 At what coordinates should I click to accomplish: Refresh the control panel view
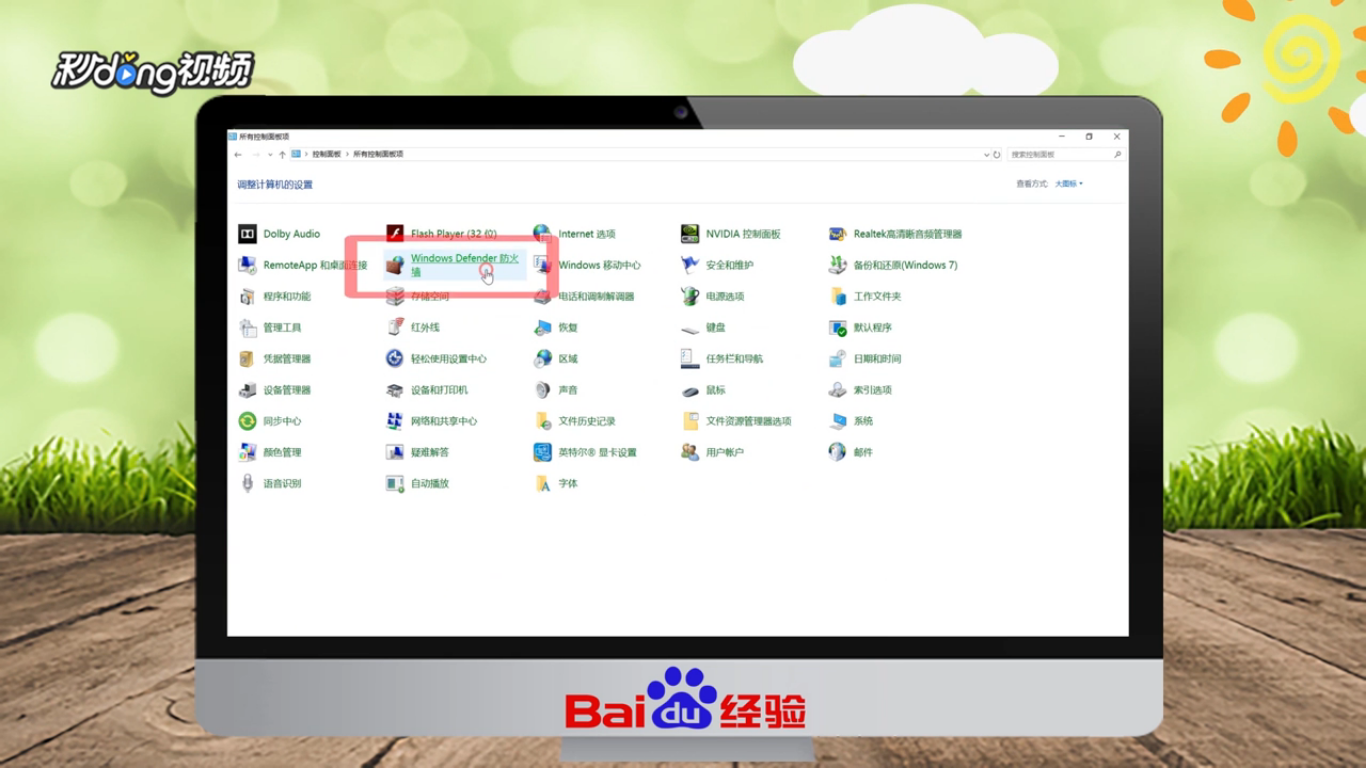(x=997, y=155)
